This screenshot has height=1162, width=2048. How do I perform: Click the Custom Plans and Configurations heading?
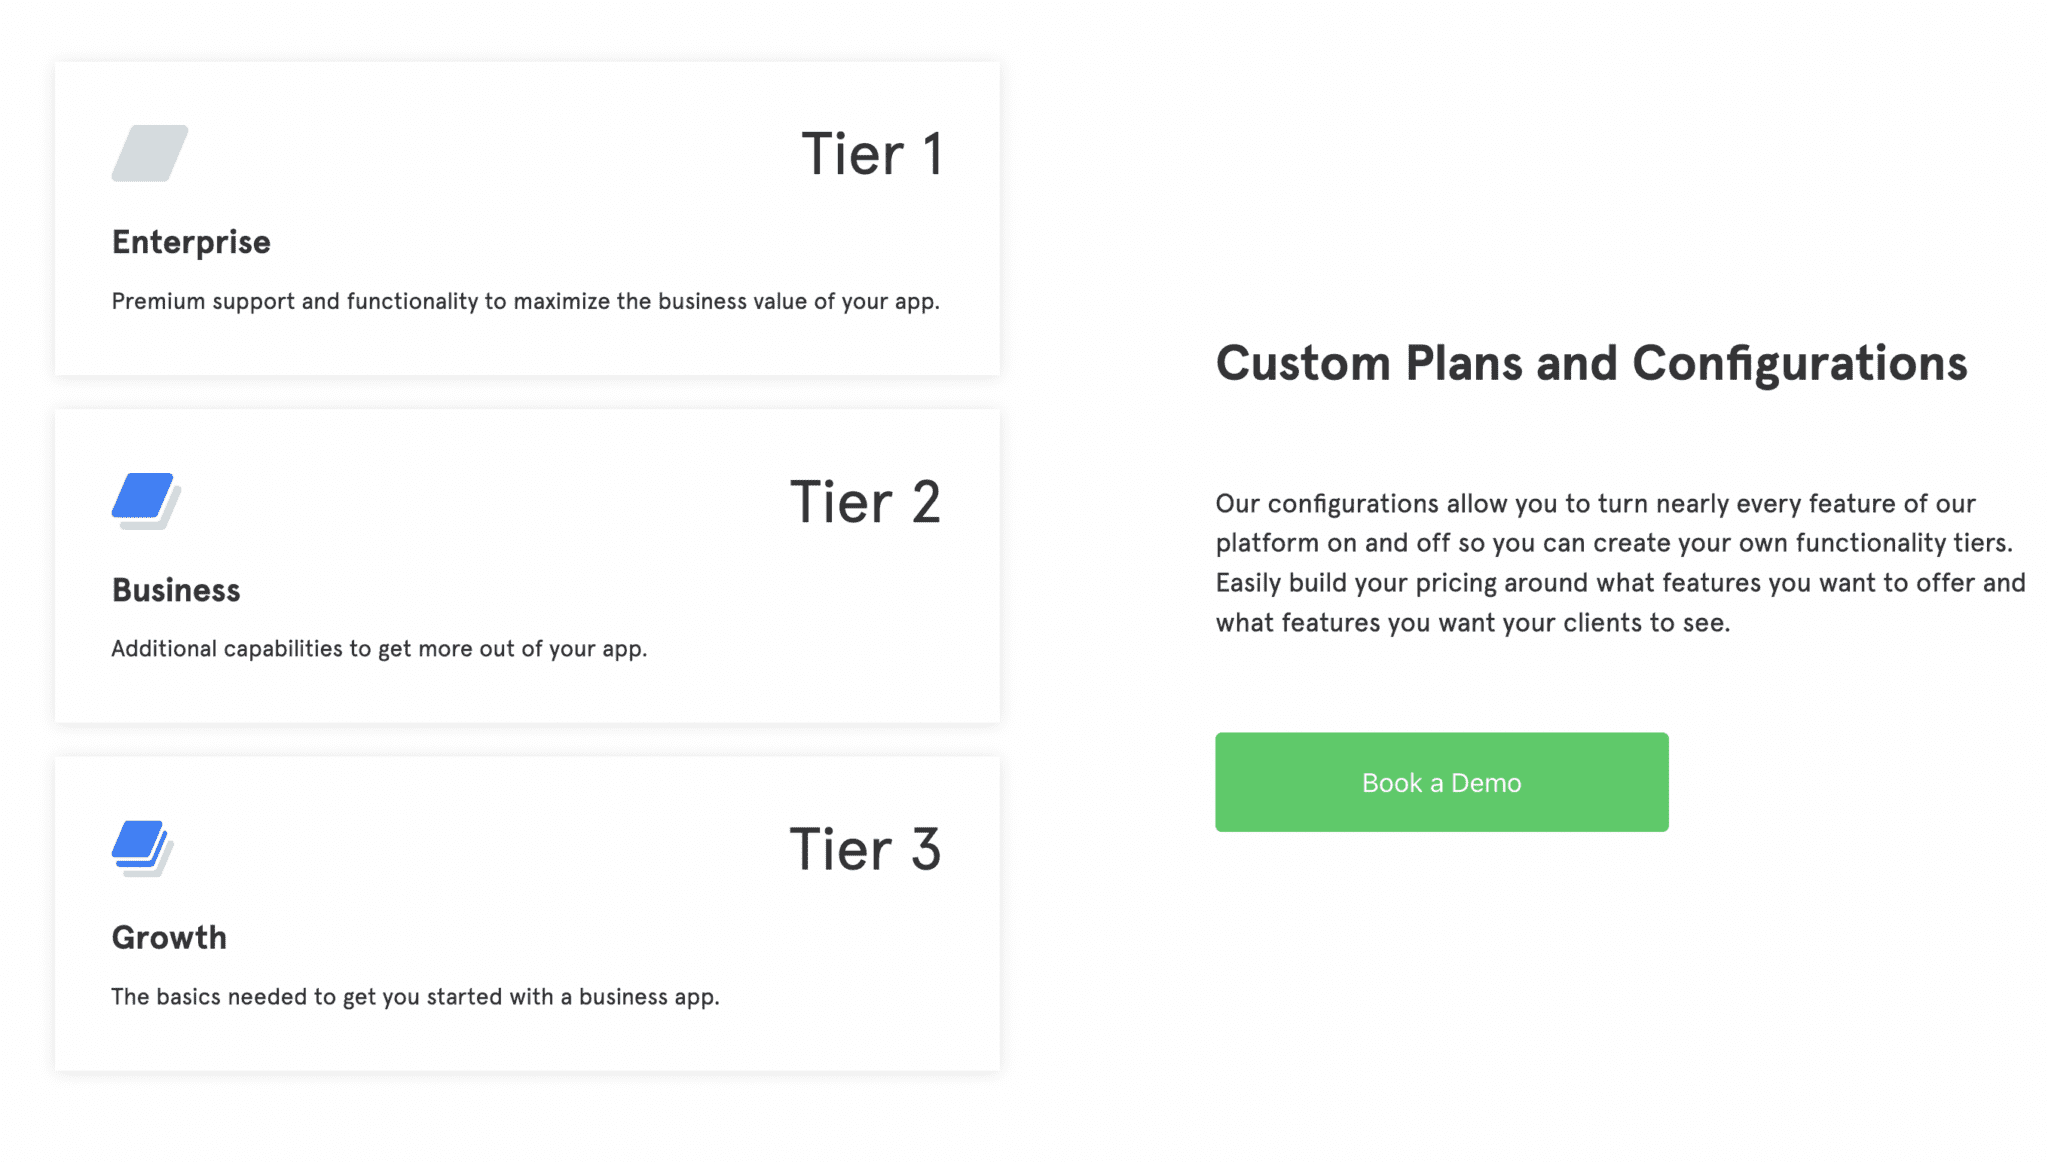(1591, 363)
